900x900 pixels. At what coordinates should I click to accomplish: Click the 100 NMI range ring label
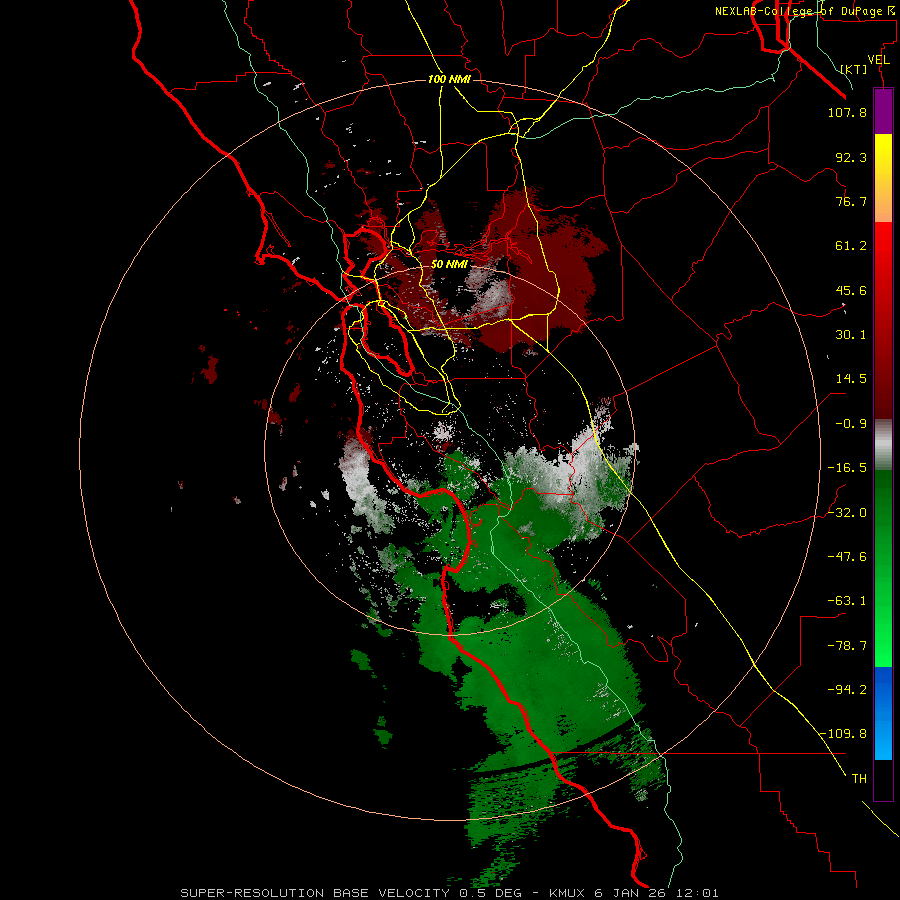(449, 79)
